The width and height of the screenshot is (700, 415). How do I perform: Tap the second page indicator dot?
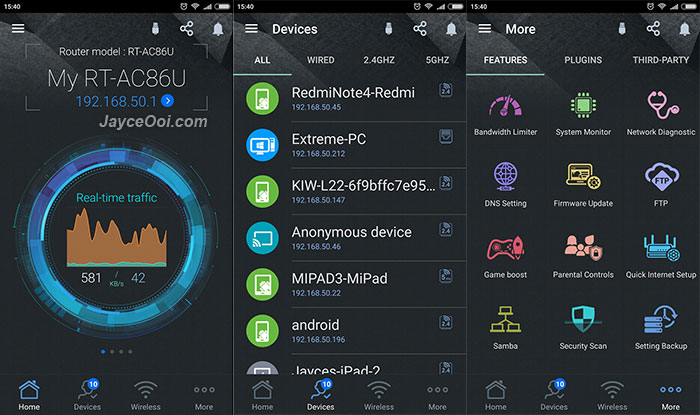coord(112,352)
